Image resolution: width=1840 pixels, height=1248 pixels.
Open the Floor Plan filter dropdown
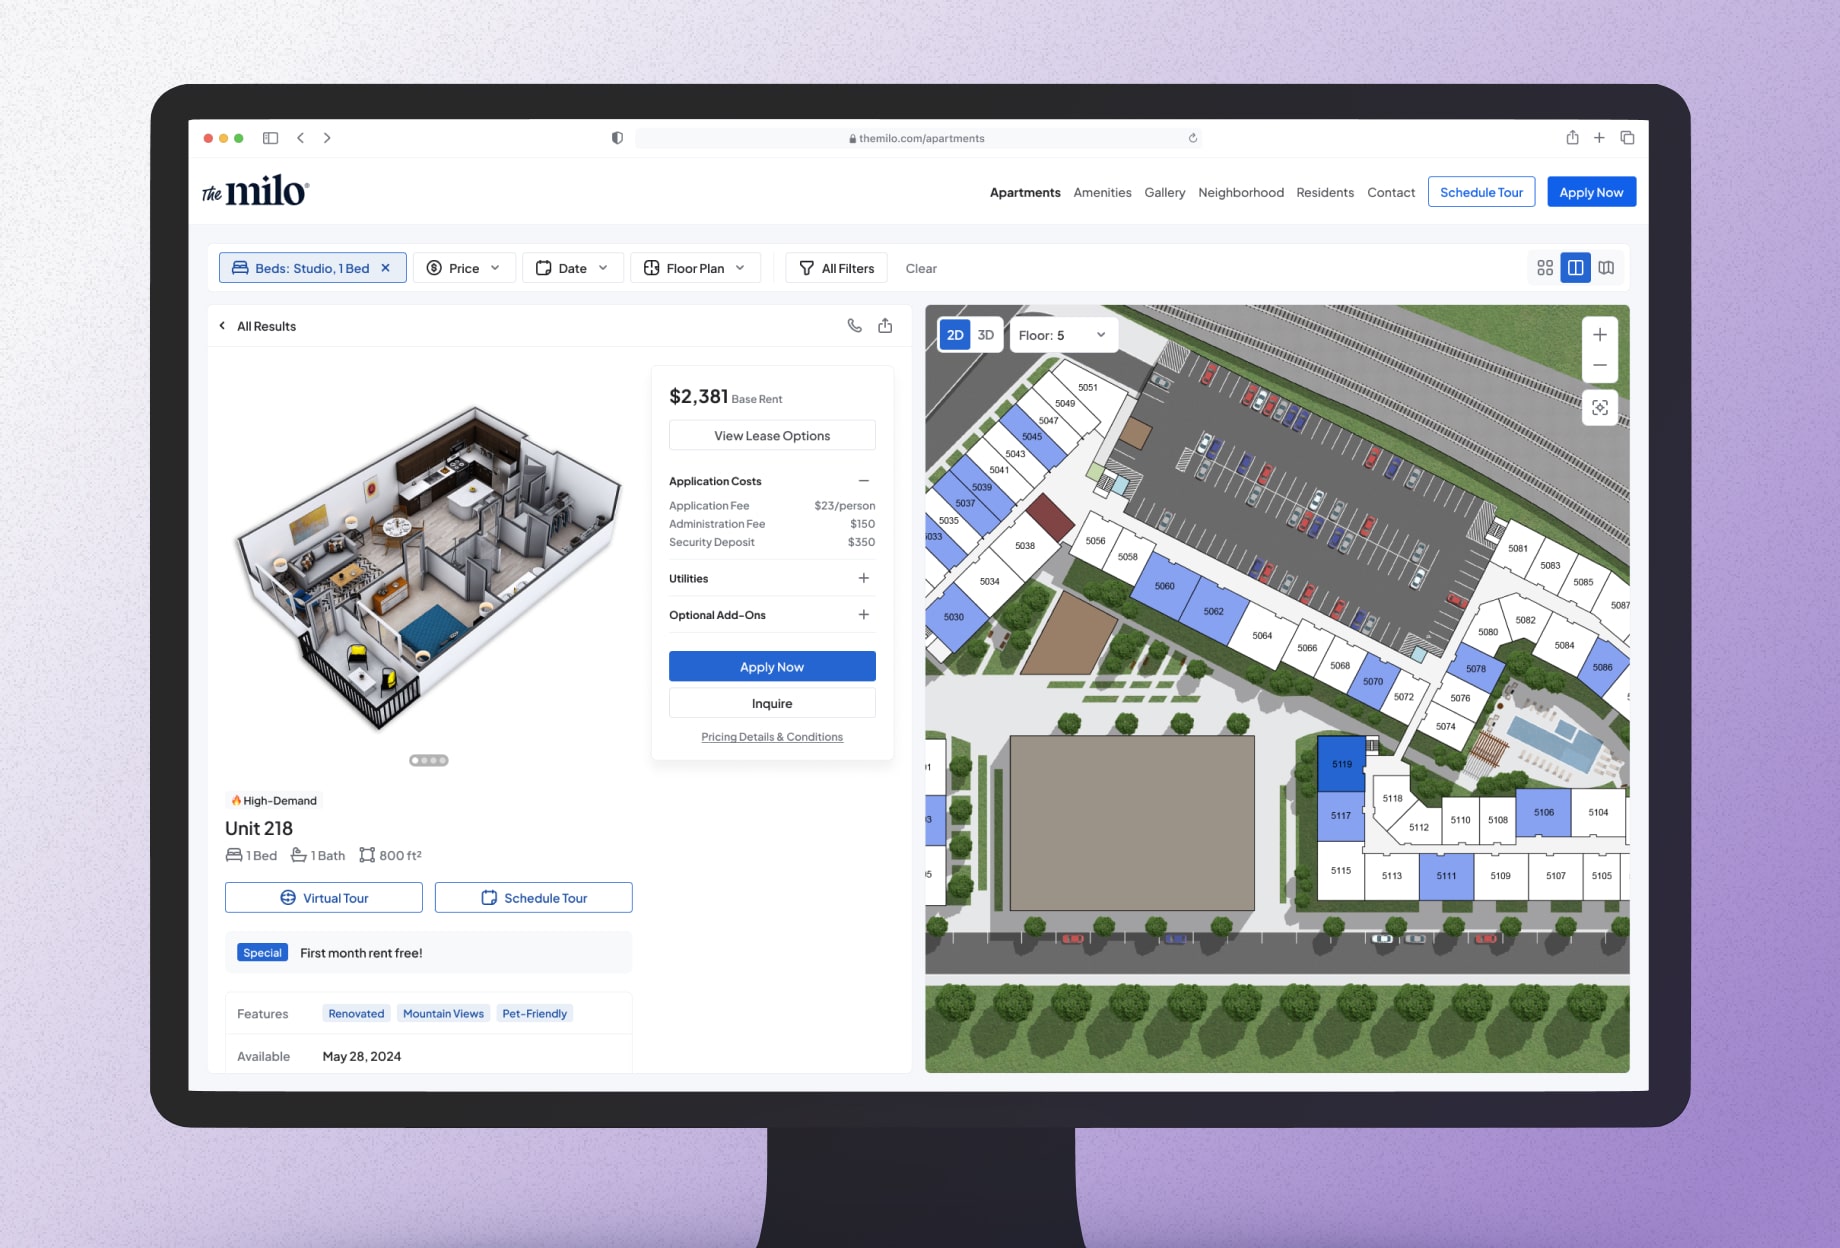pyautogui.click(x=695, y=268)
